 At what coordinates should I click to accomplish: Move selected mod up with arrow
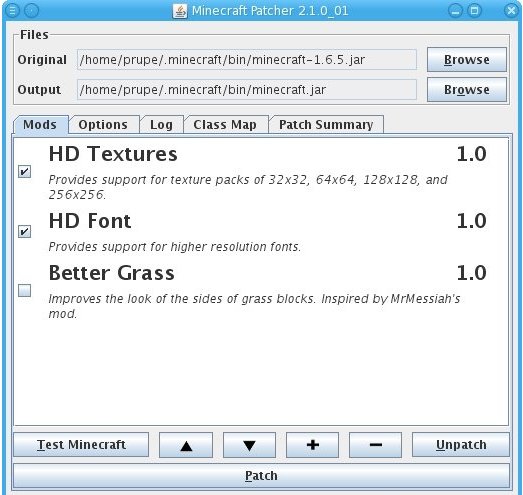click(186, 445)
